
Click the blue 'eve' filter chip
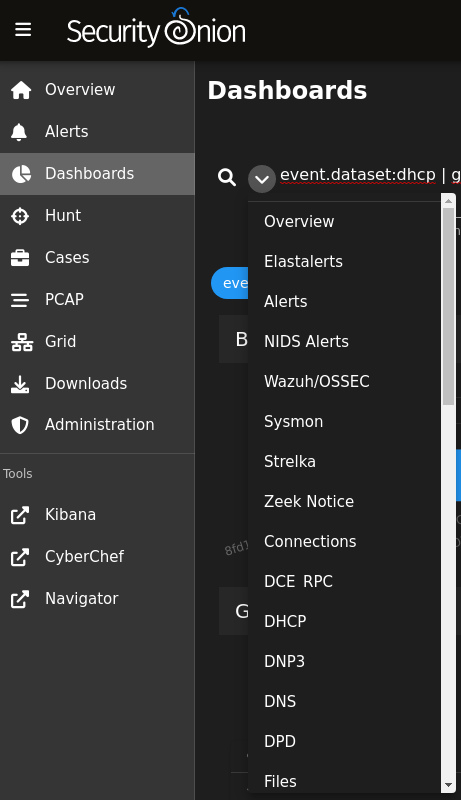click(x=230, y=283)
